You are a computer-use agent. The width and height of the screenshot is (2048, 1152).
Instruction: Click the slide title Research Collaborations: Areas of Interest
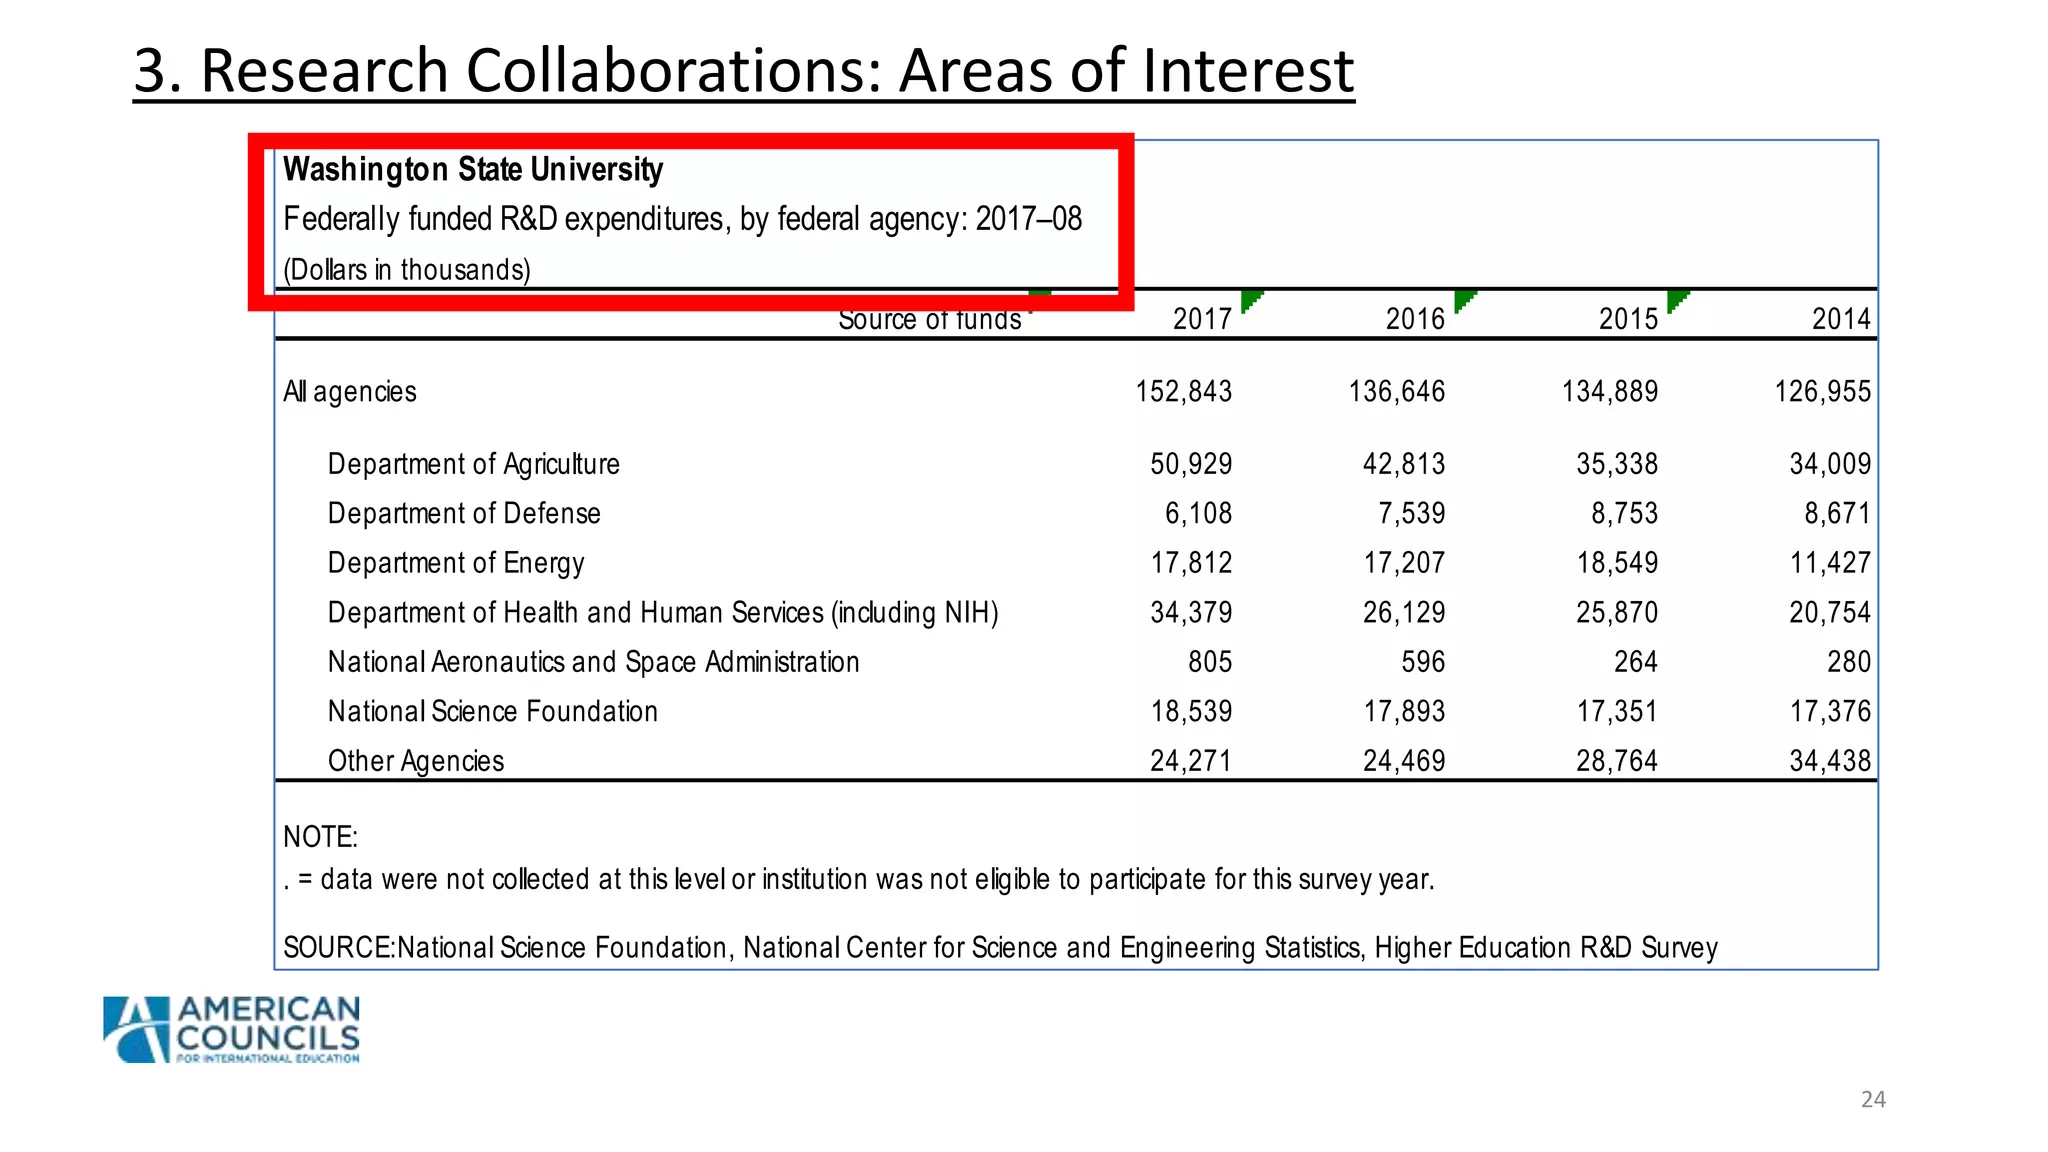click(x=744, y=71)
